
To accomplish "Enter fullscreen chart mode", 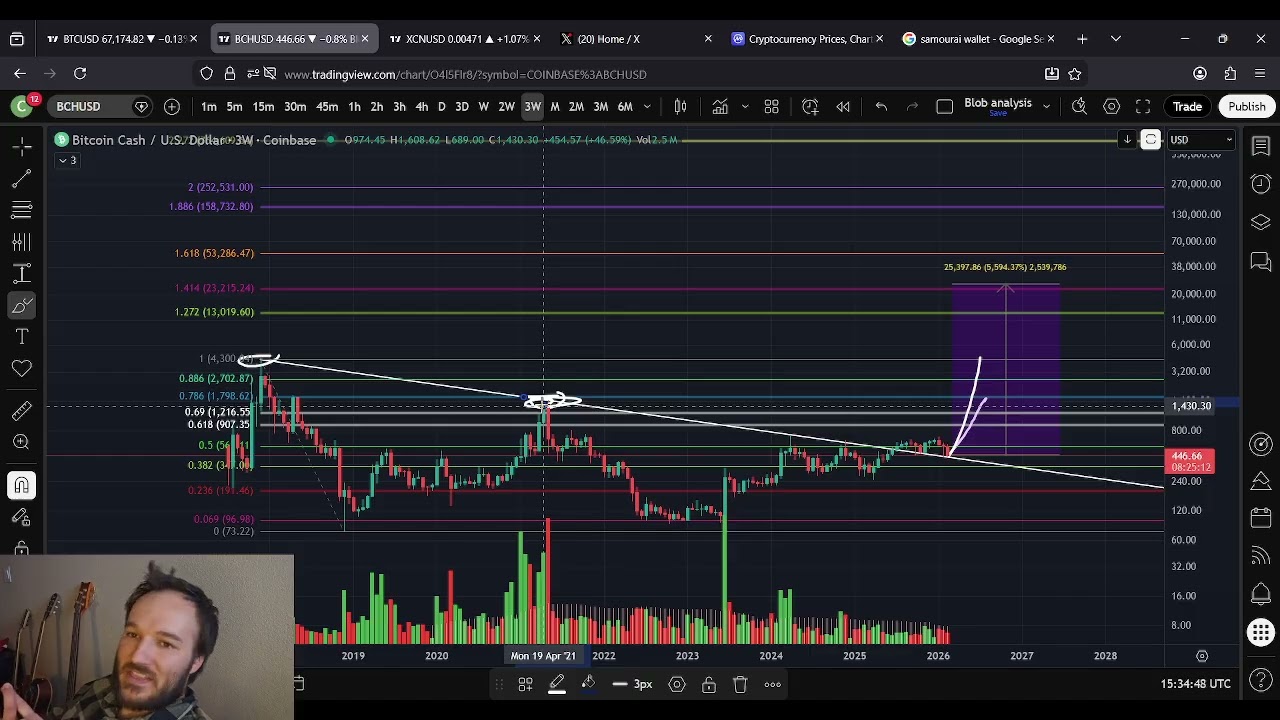I will (x=1143, y=106).
